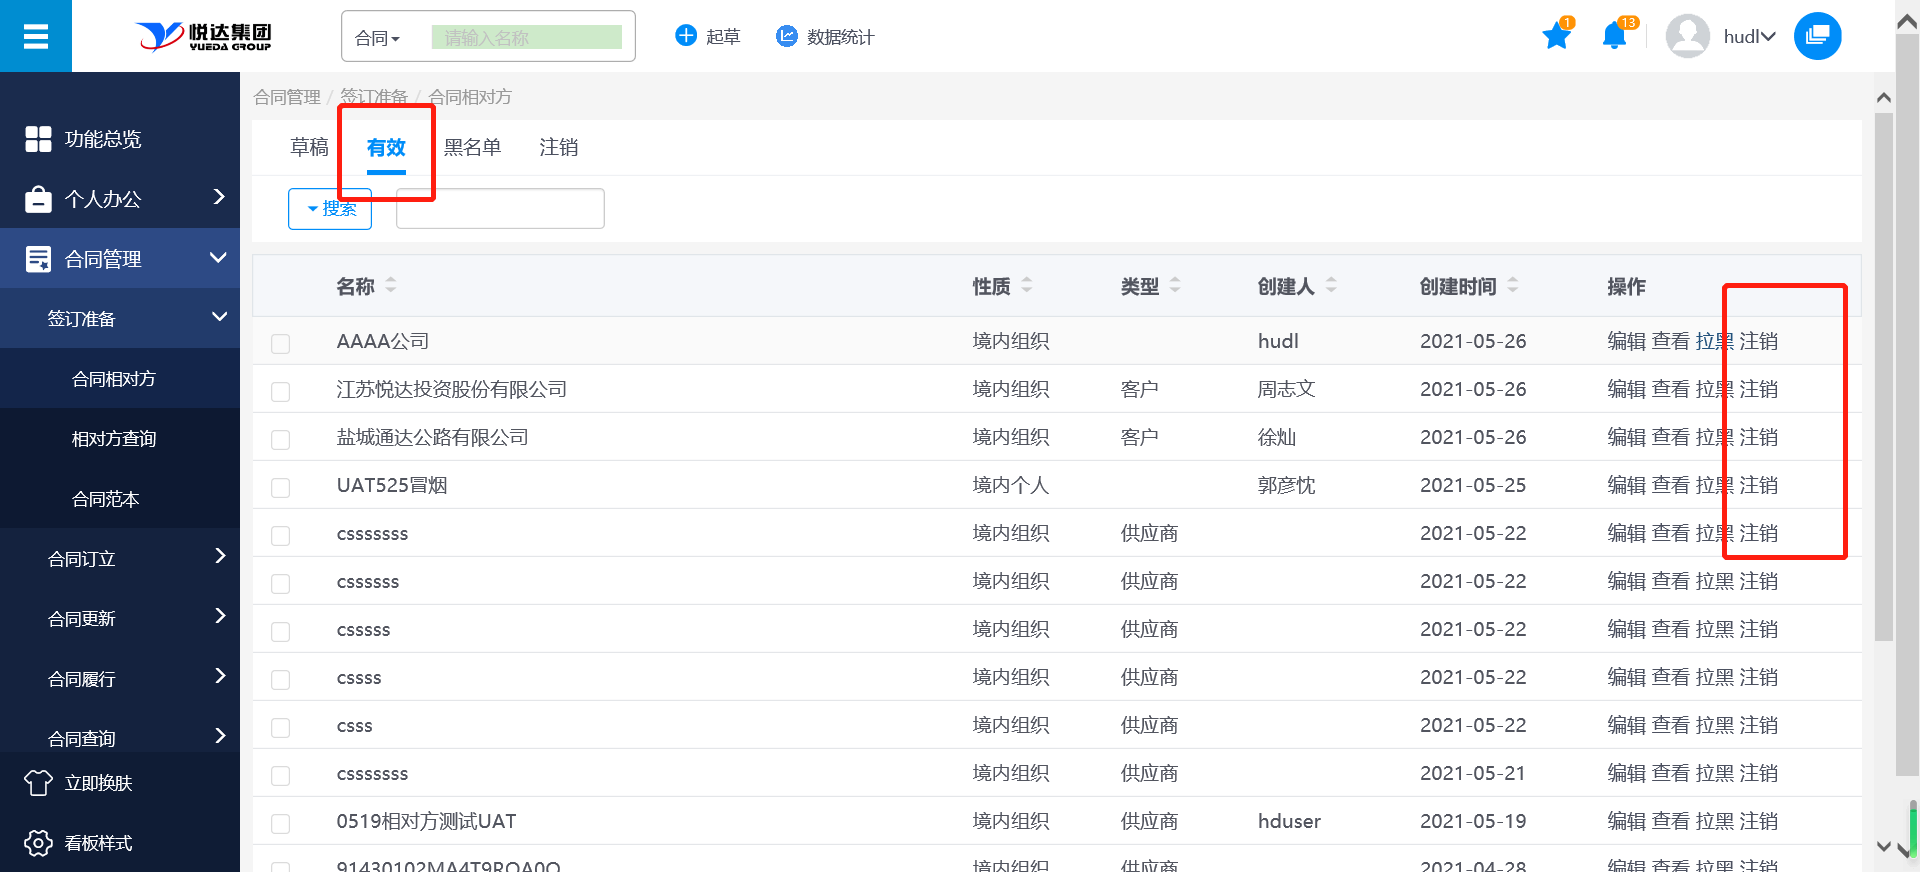Select the 盐城通达公路有限公司 row checkbox
Screen dimensions: 1920x872
pos(281,439)
